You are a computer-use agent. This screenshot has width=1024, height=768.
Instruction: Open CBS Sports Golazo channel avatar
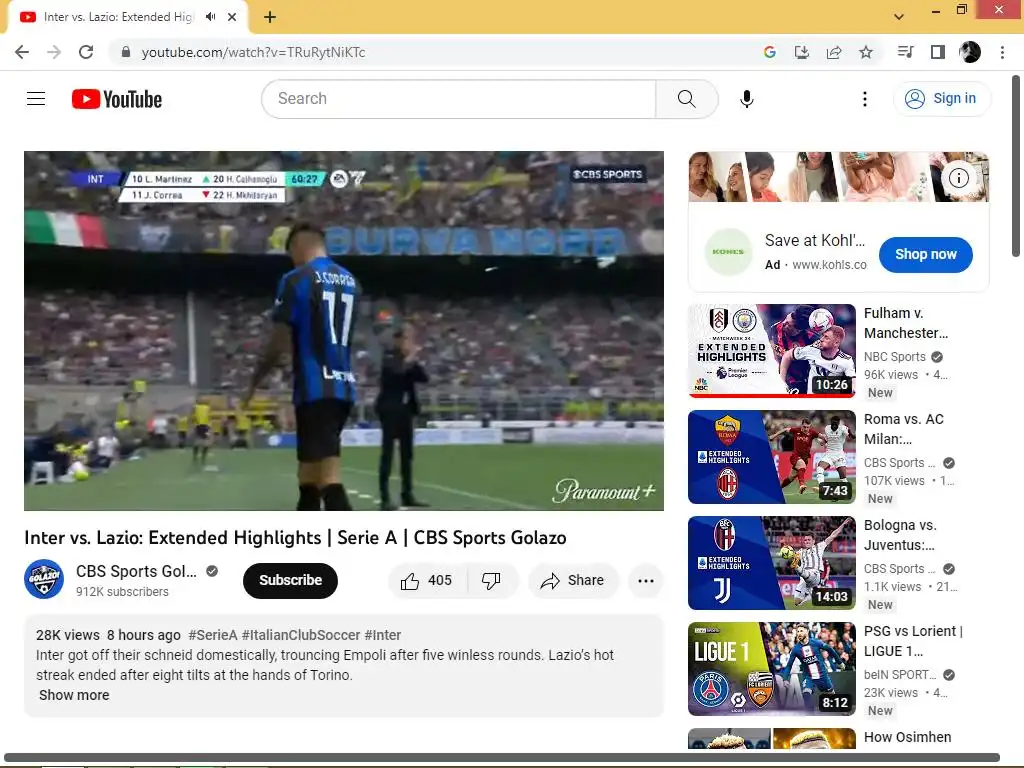click(x=44, y=579)
